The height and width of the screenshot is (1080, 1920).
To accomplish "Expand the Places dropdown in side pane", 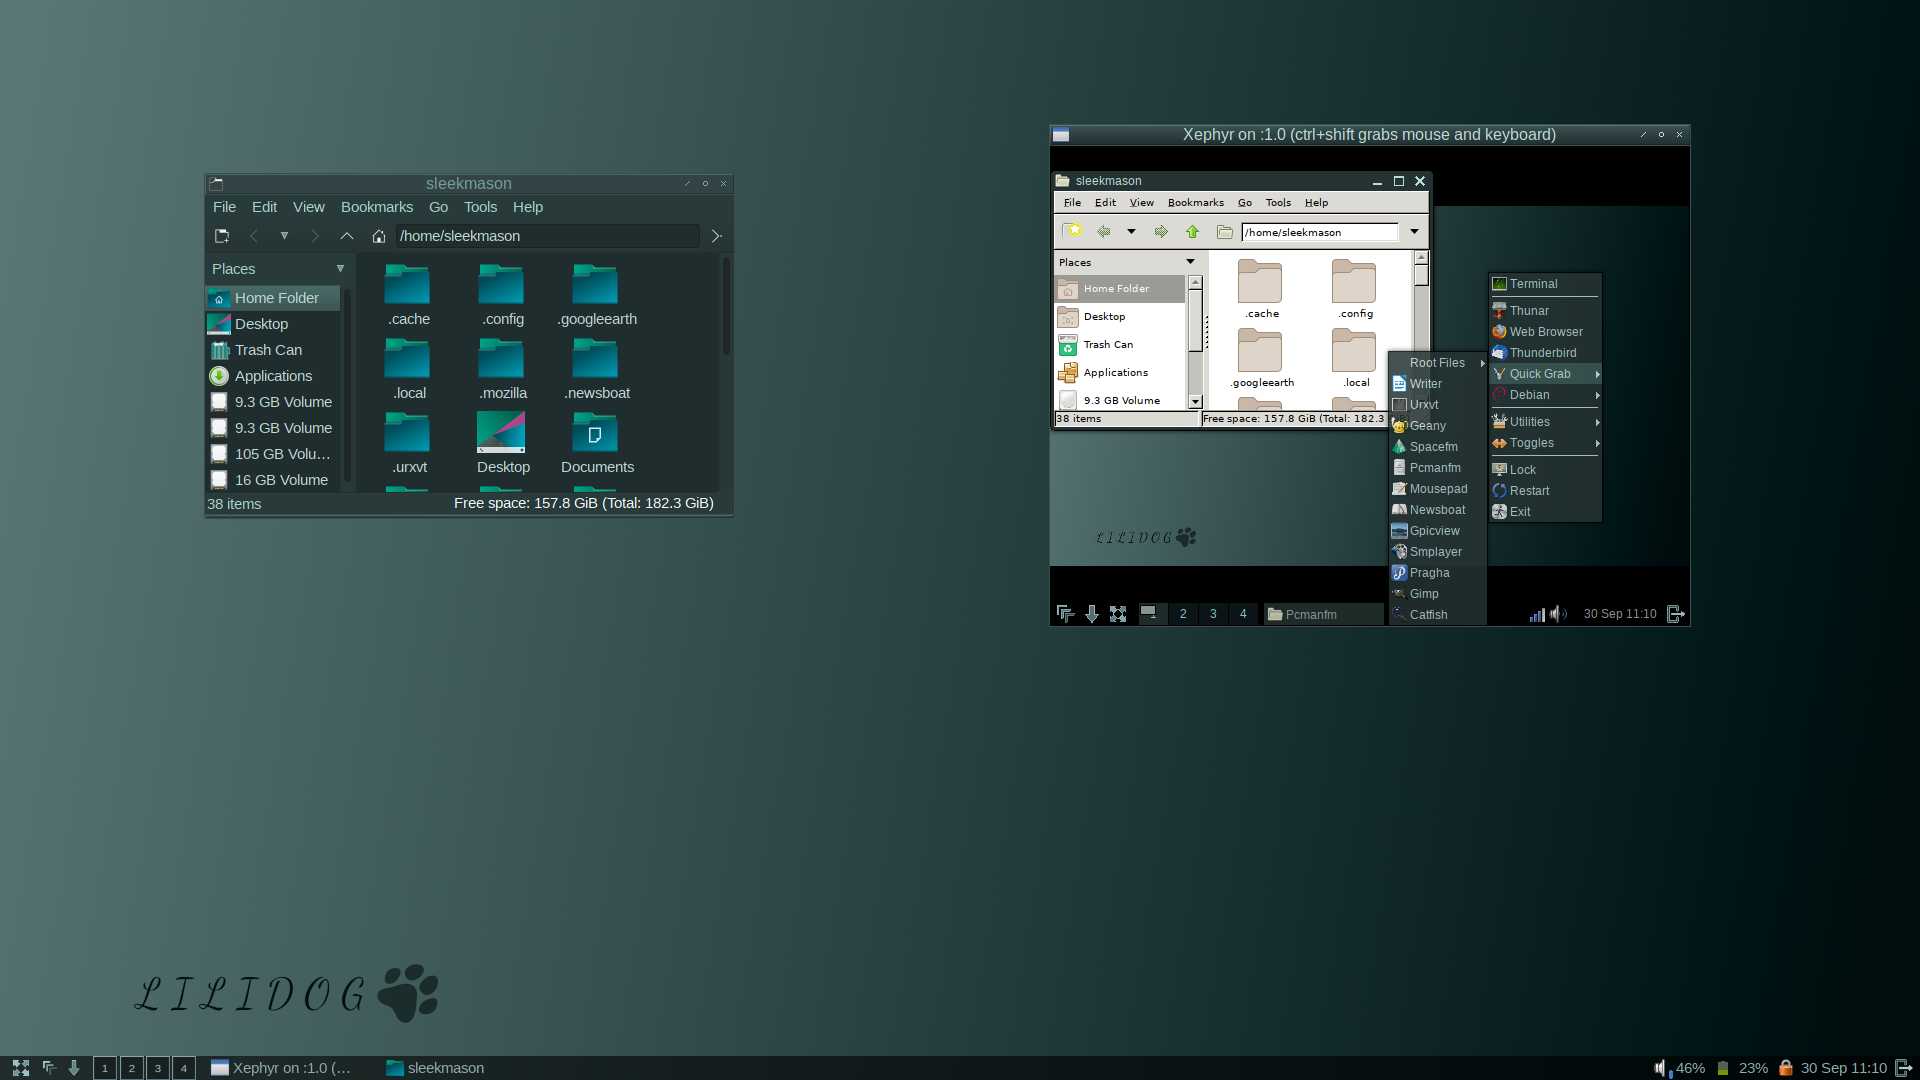I will (340, 269).
